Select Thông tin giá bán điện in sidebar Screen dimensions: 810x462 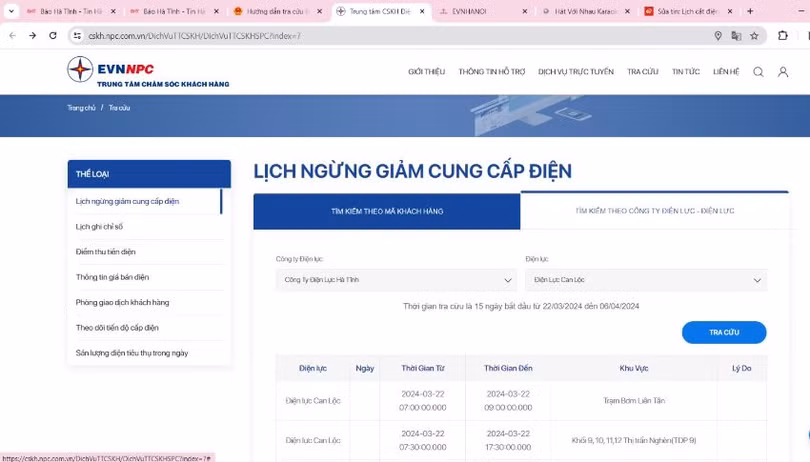(112, 277)
